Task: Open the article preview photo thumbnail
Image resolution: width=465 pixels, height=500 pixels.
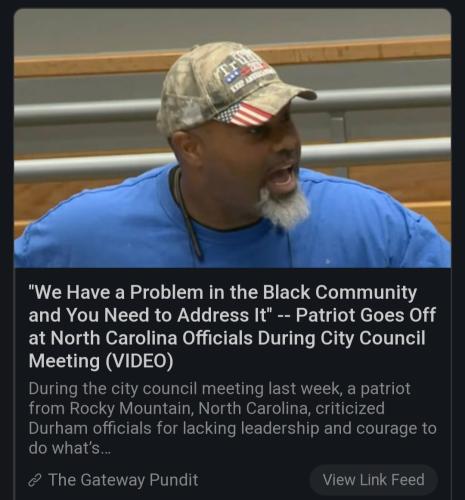Action: click(232, 138)
